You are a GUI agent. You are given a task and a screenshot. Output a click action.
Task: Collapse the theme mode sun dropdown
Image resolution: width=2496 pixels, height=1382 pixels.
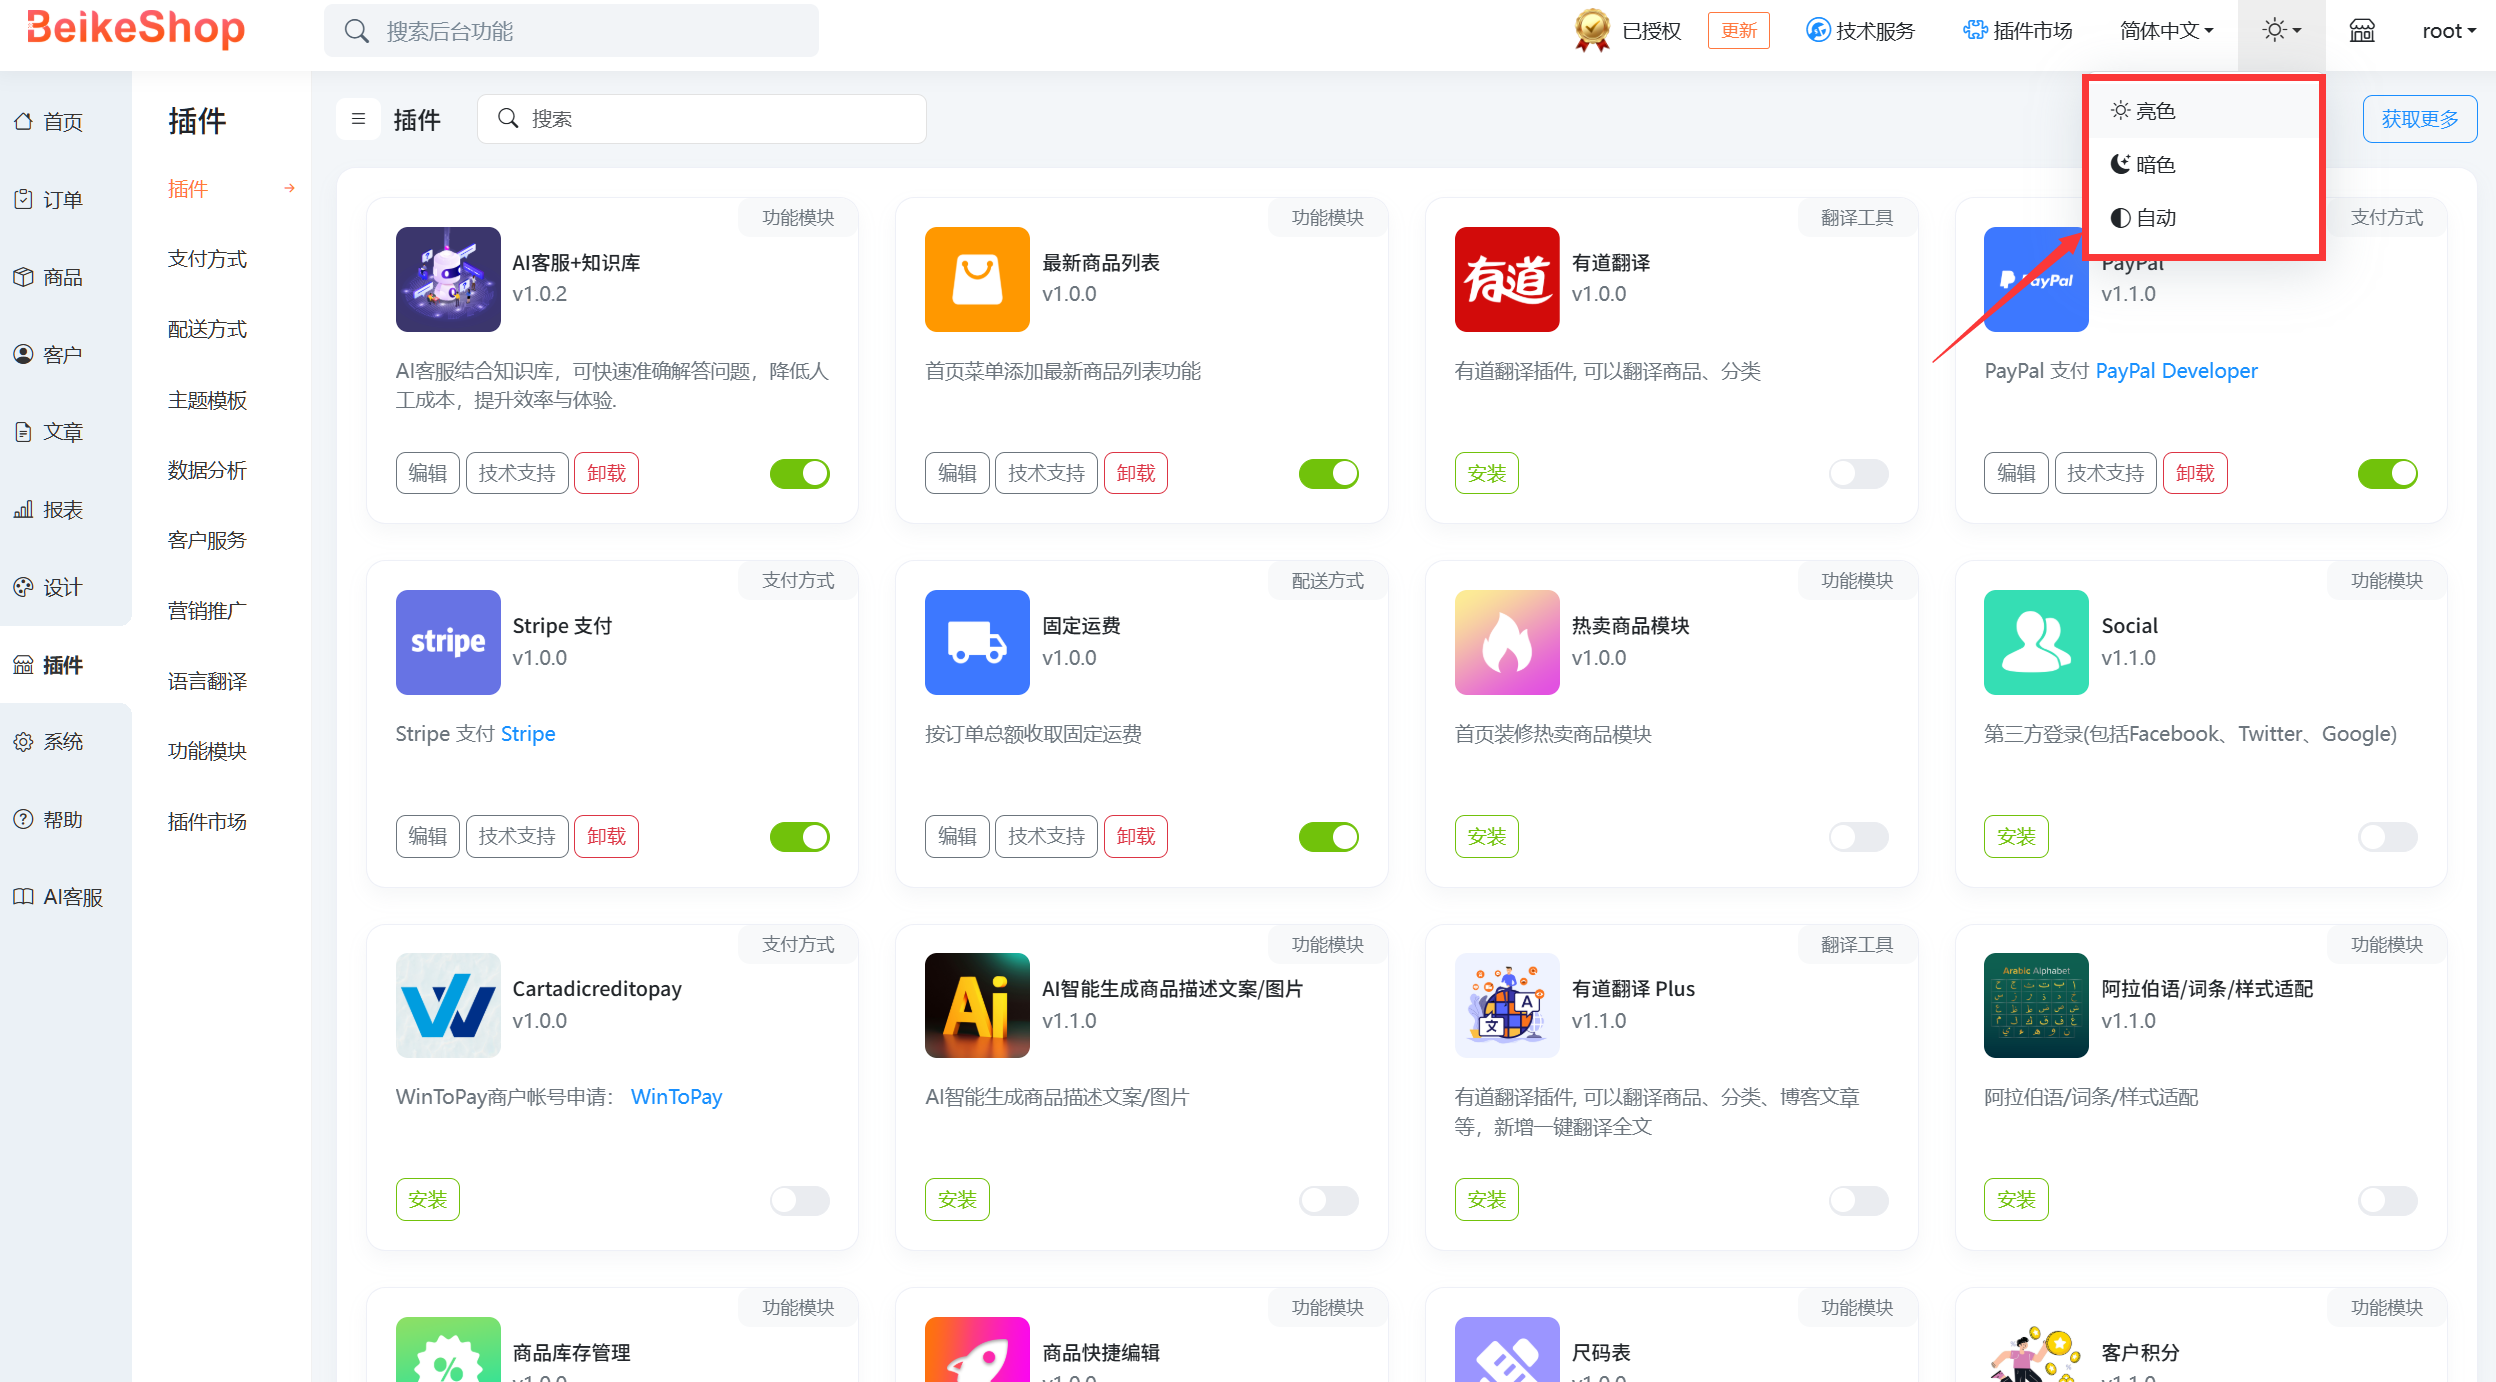(x=2281, y=31)
